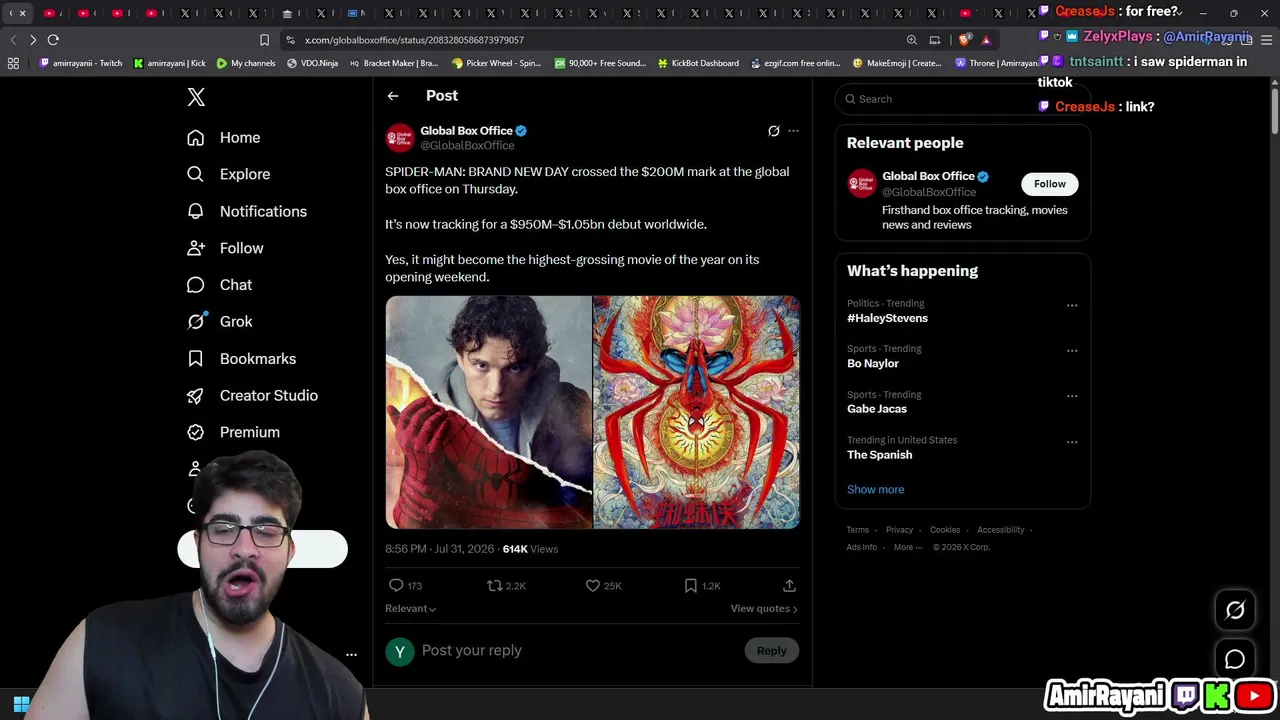1280x720 pixels.
Task: Open the post's more options menu
Action: click(x=793, y=131)
